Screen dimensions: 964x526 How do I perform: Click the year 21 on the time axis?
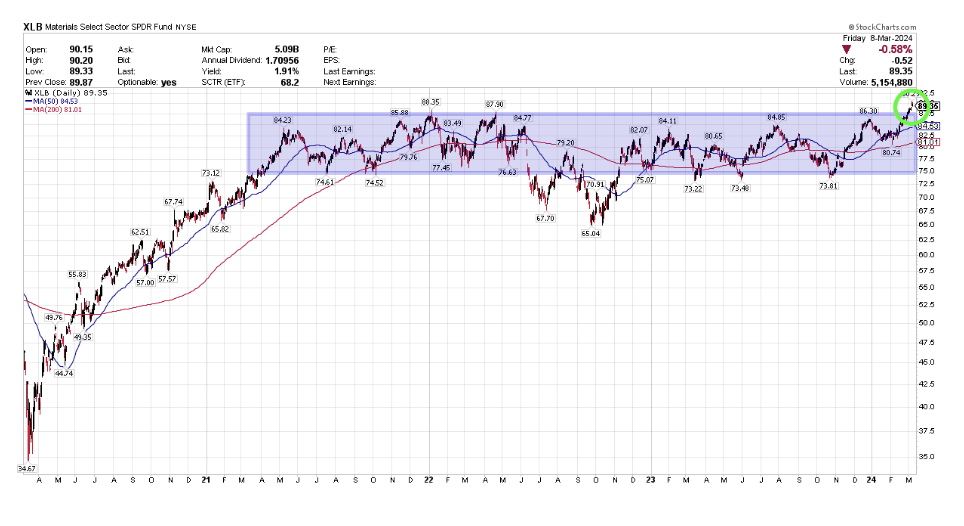click(207, 480)
